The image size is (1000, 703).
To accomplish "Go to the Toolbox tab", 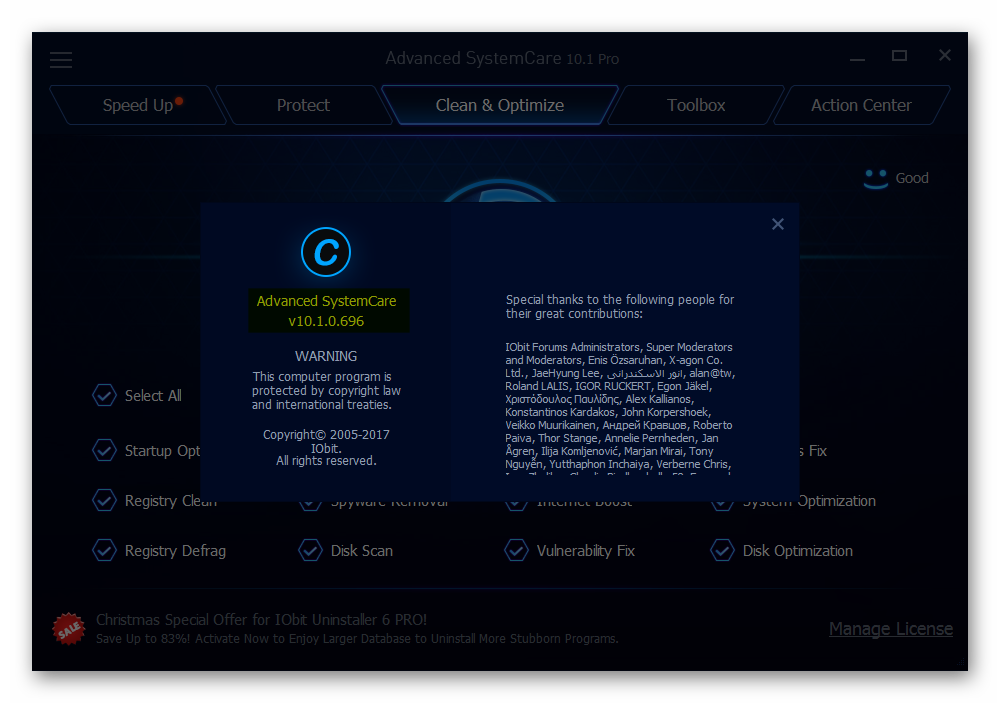I will coord(696,105).
